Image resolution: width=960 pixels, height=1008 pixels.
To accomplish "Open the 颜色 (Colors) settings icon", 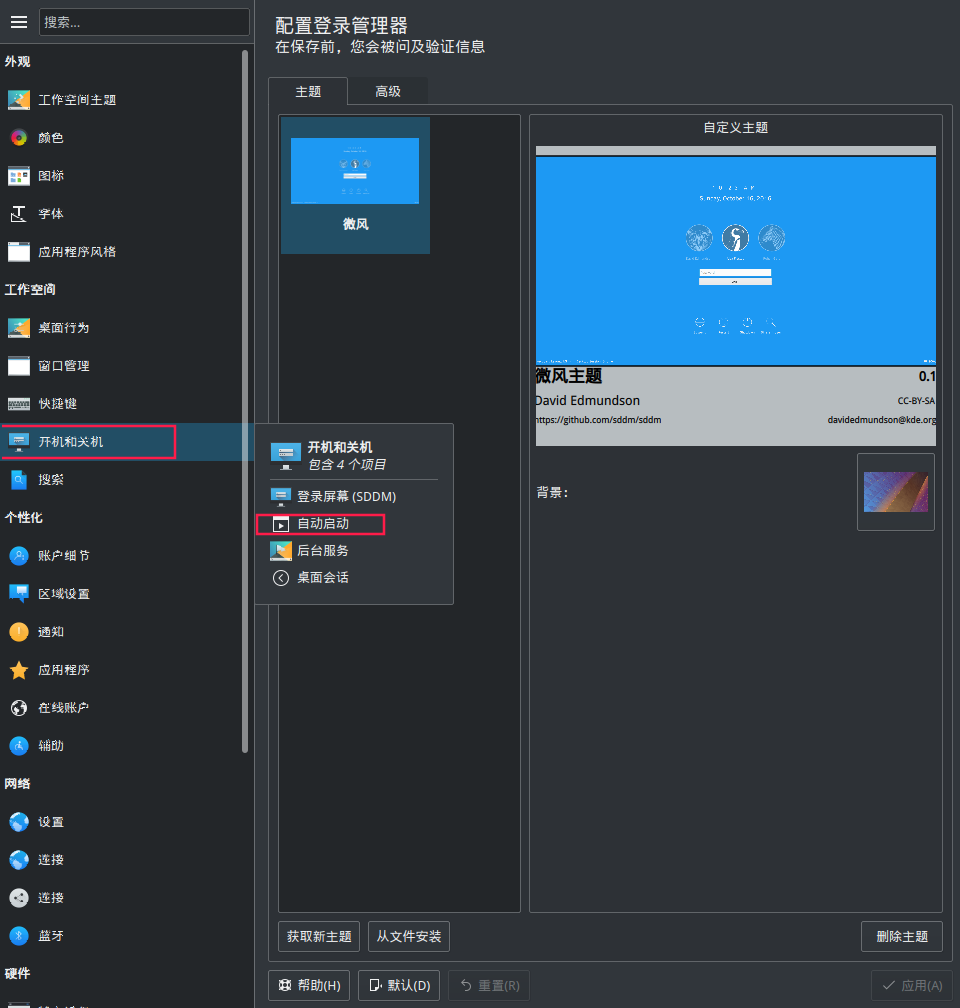I will [x=18, y=137].
